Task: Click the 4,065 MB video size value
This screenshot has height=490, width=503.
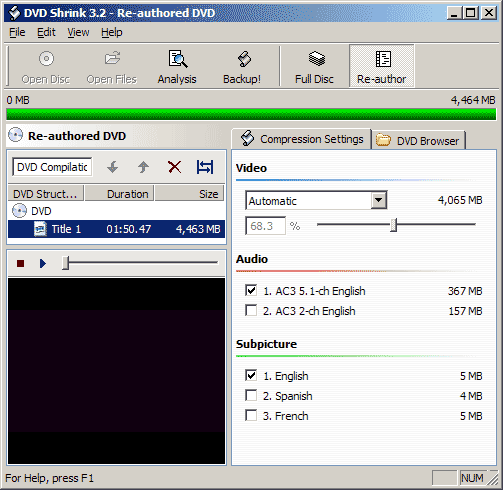Action: [x=460, y=200]
